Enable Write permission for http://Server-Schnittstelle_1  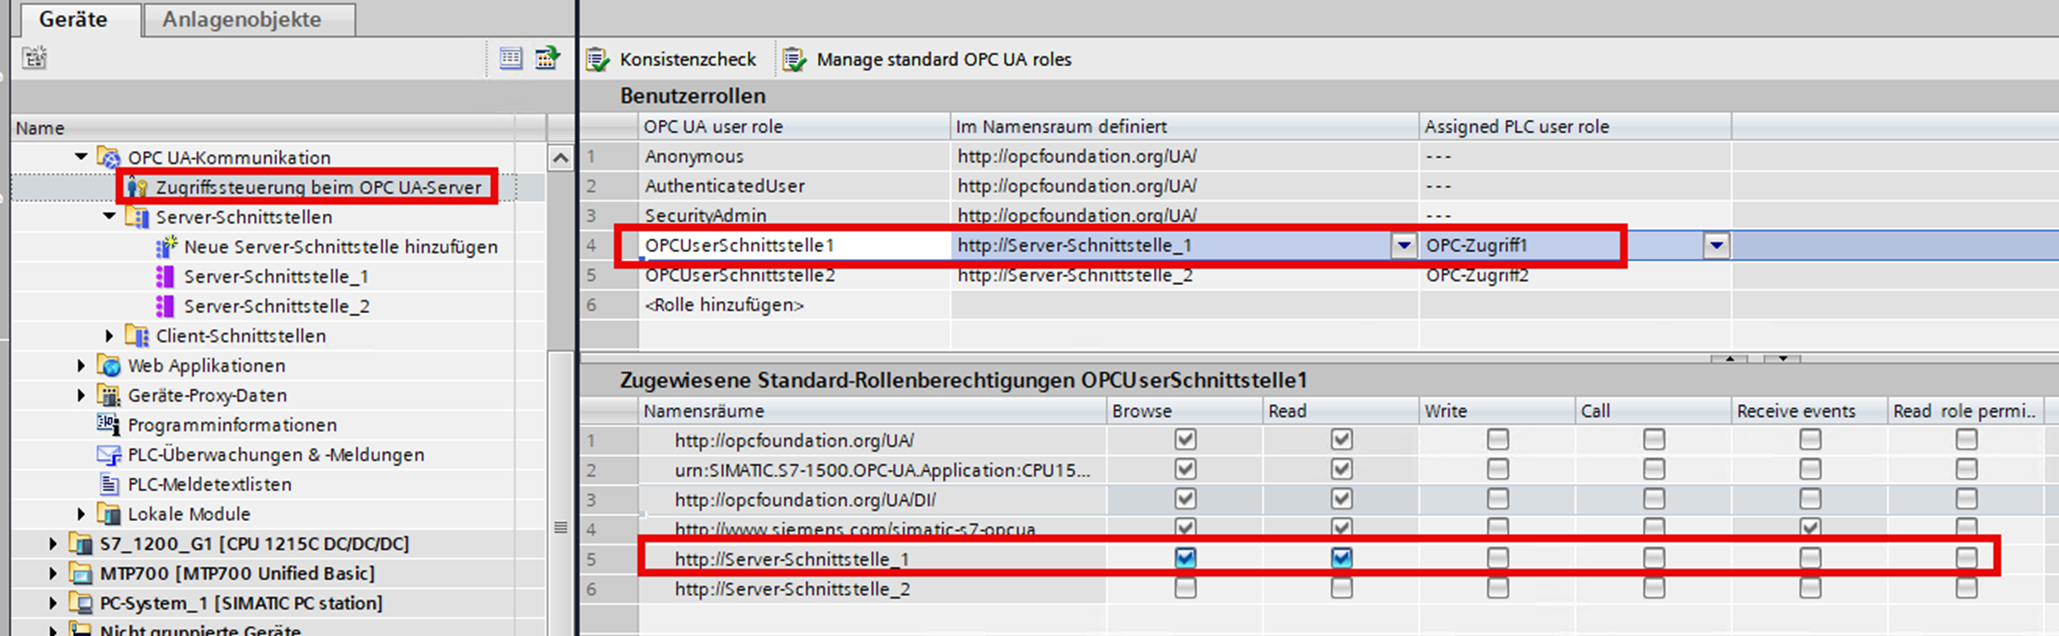(x=1497, y=558)
